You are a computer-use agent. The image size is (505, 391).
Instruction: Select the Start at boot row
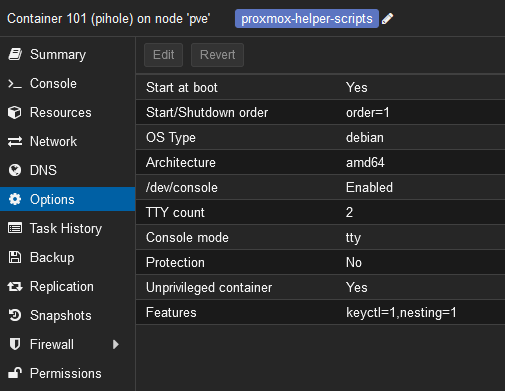point(321,87)
